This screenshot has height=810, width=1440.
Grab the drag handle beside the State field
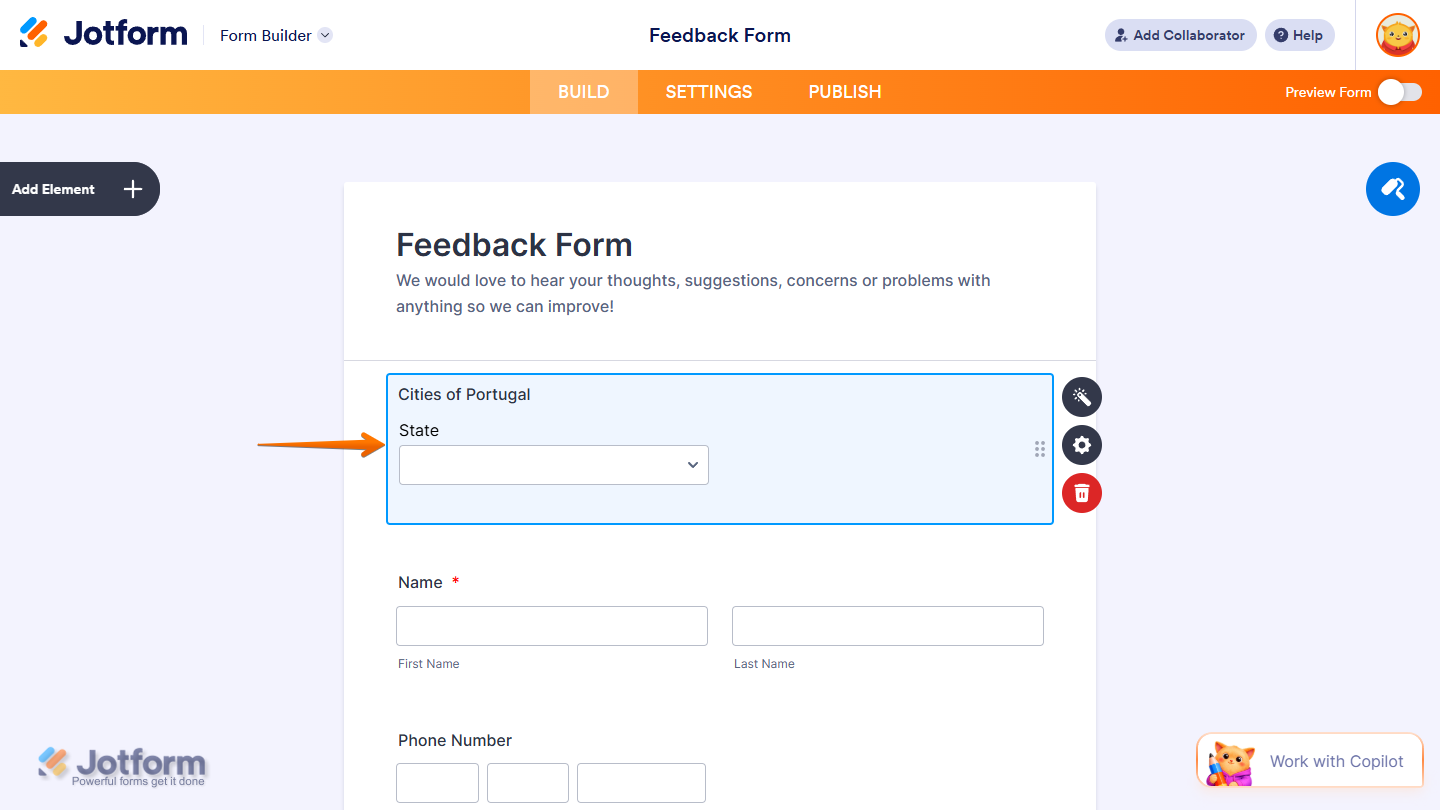tap(1039, 449)
